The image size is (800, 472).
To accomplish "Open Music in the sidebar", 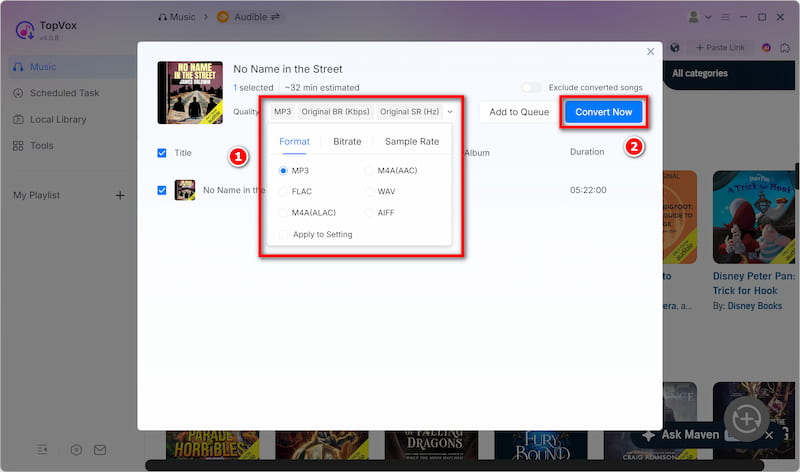I will tap(71, 67).
